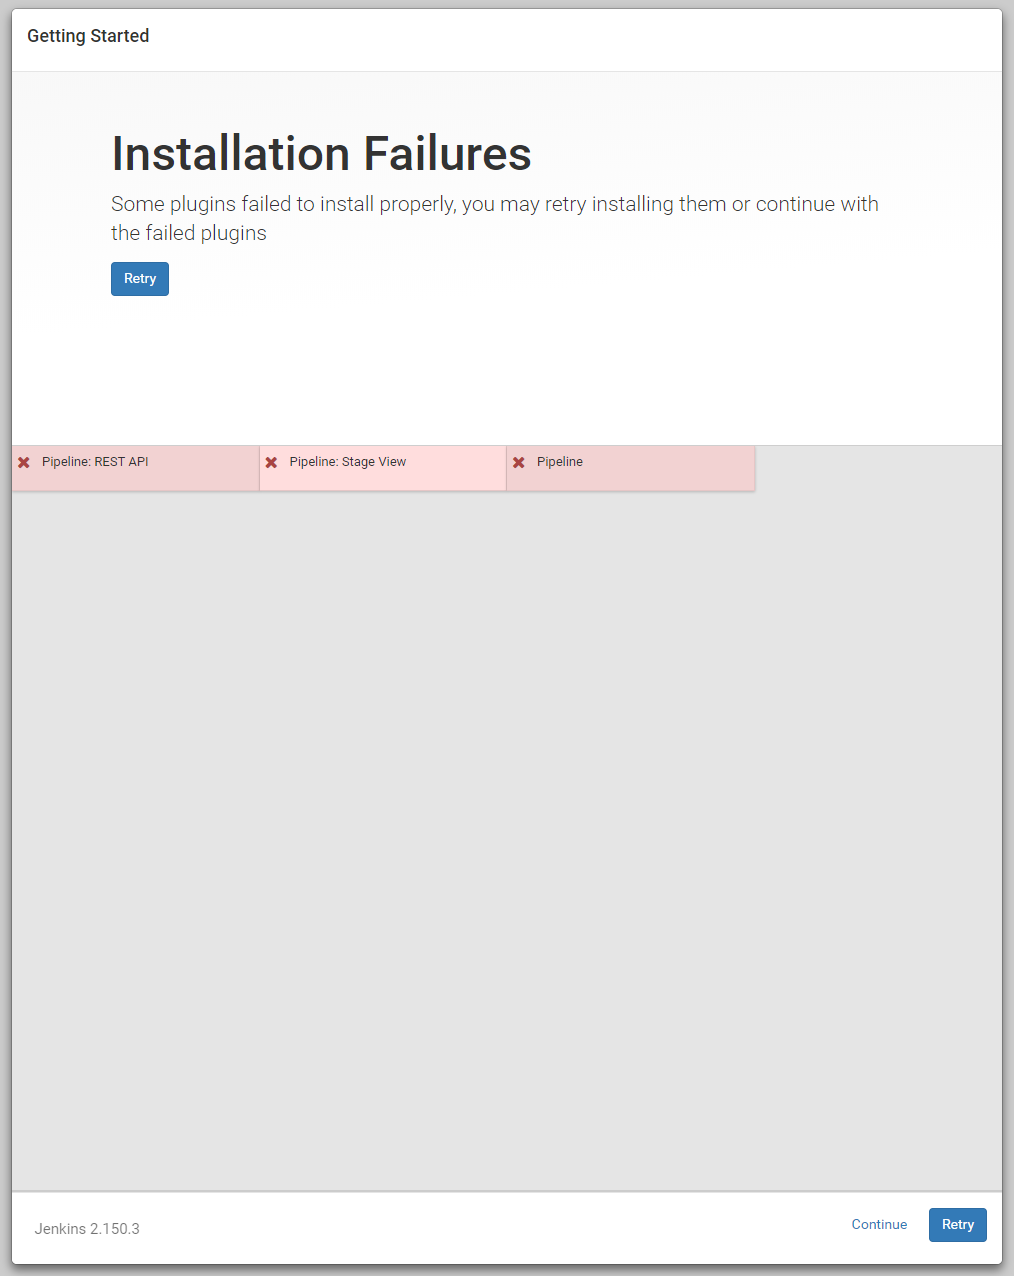Follow the Continue link in the footer

point(879,1225)
